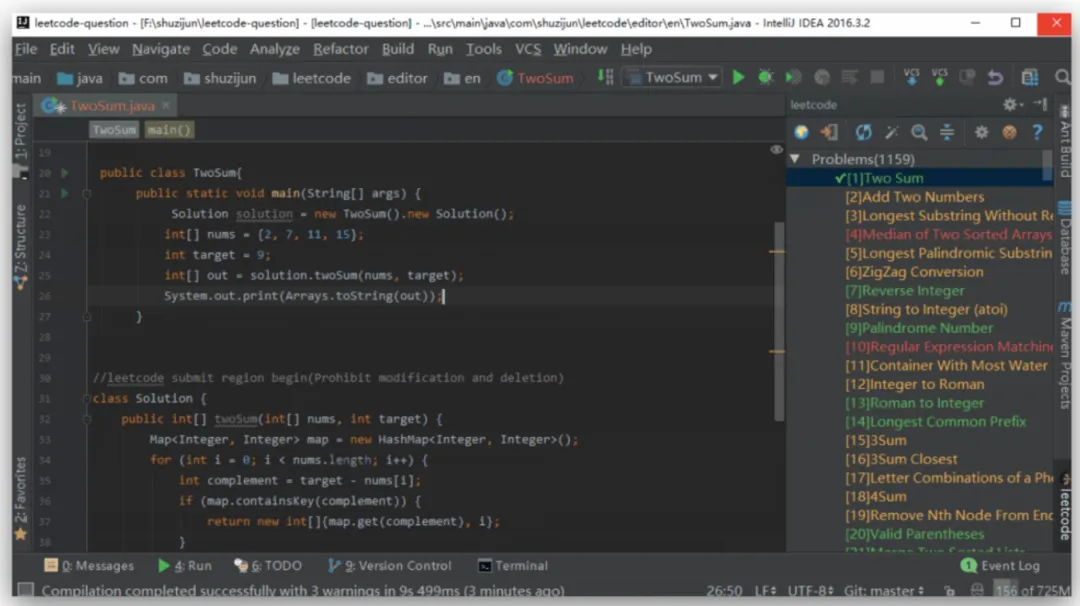Run TwoSum with the green play button
This screenshot has height=606, width=1080.
tap(738, 78)
